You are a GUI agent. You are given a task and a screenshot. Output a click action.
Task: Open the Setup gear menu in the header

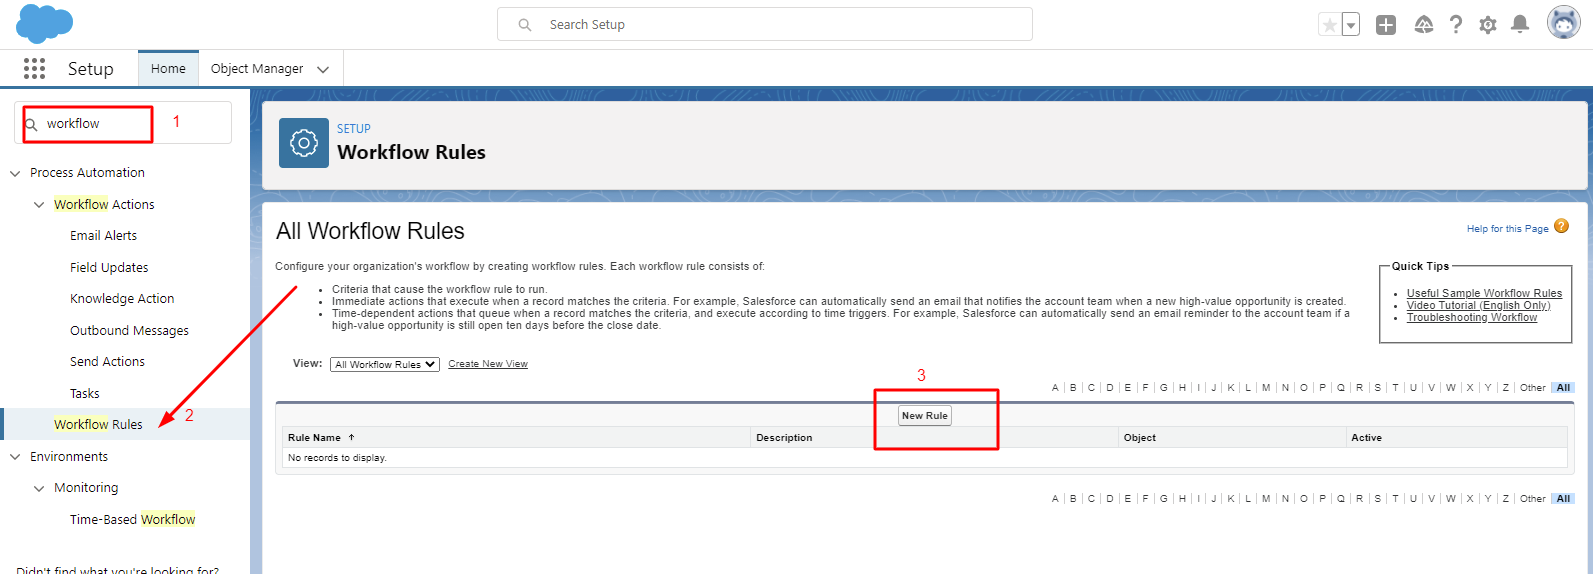pyautogui.click(x=1488, y=25)
